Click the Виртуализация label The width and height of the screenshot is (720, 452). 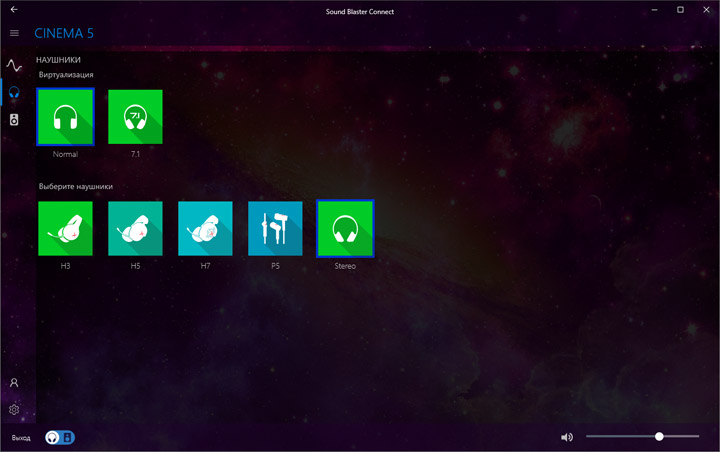66,74
